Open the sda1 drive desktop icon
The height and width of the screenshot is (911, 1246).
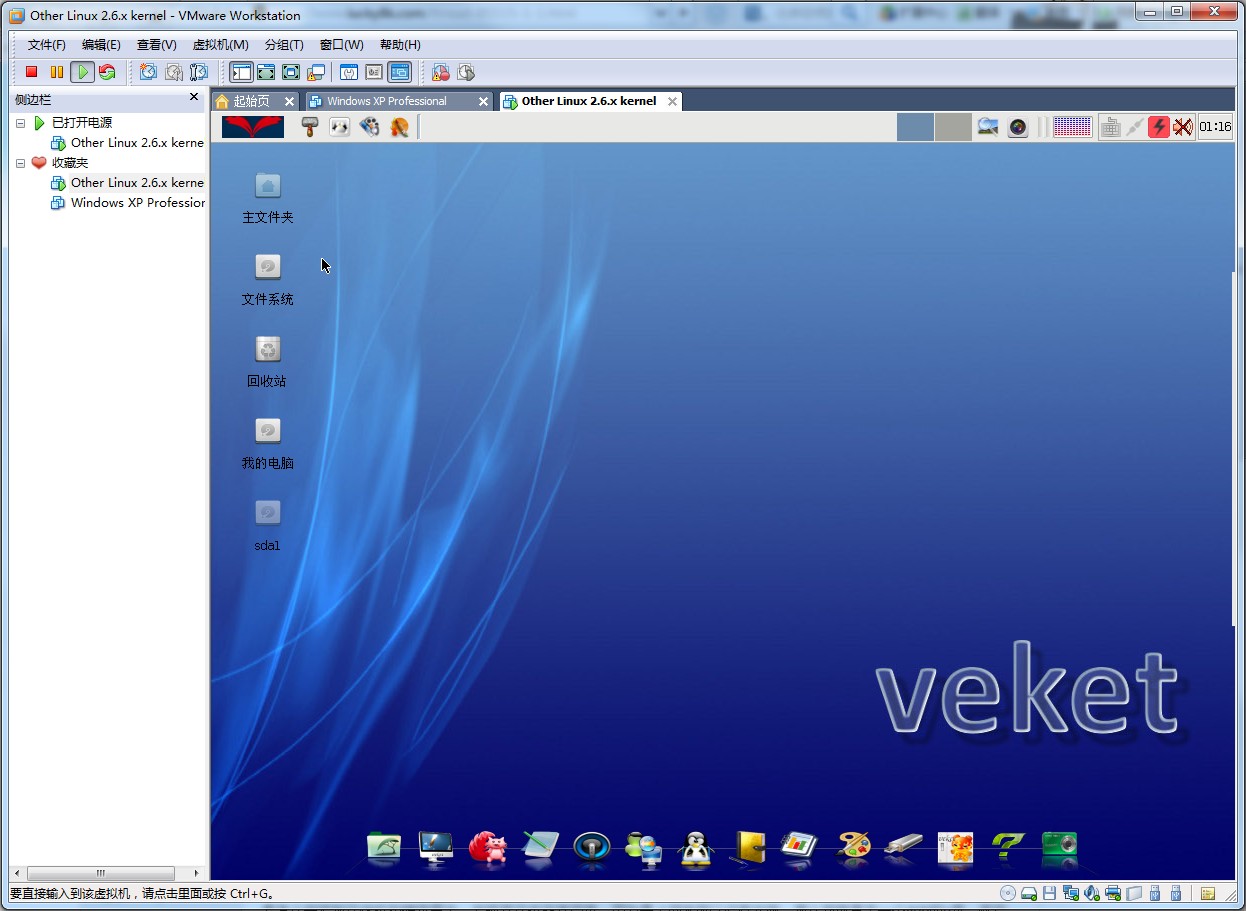[x=267, y=525]
